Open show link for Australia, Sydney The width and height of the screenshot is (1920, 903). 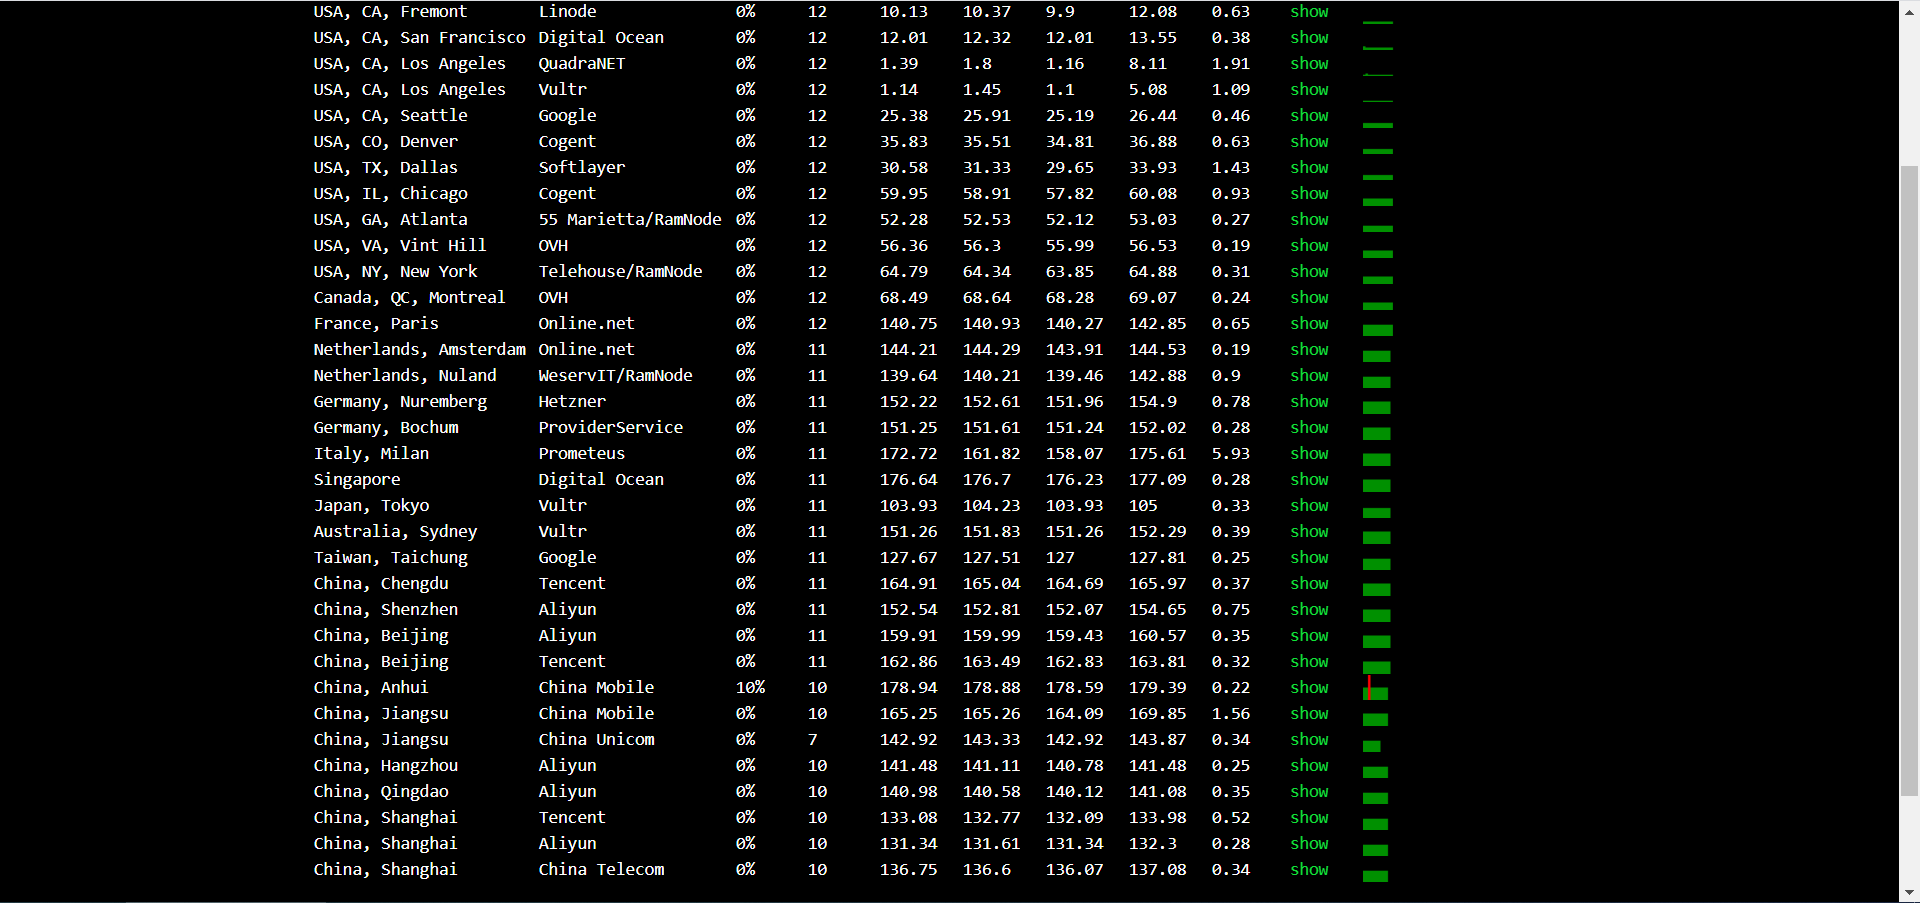1309,532
